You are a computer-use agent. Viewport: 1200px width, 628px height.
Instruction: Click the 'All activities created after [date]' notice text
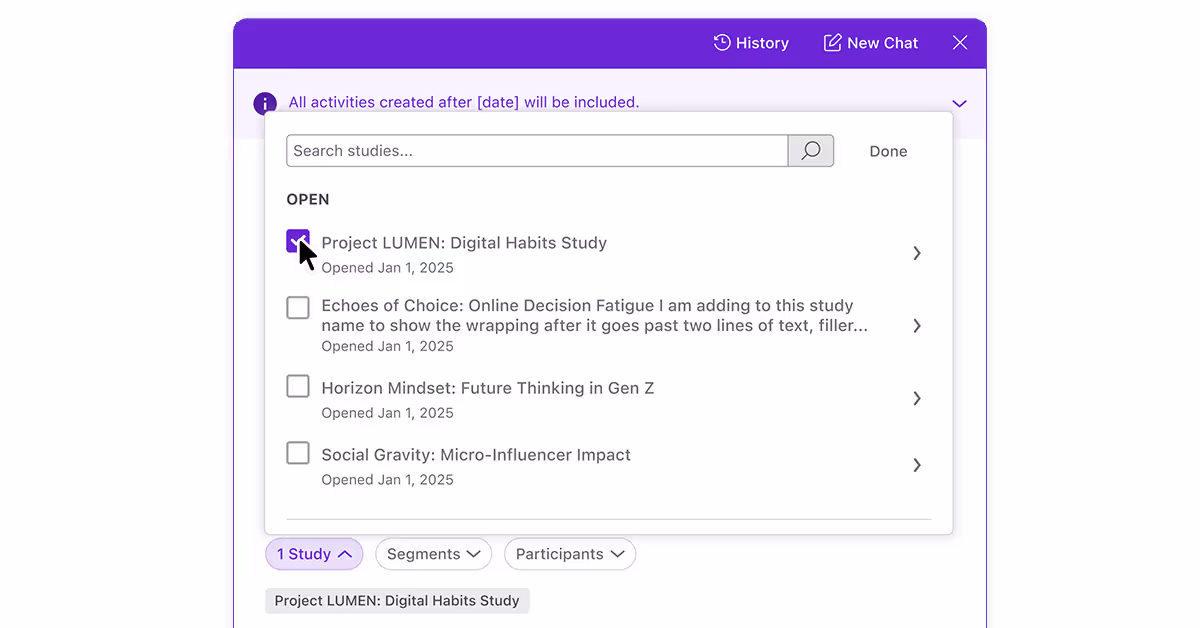tap(464, 102)
